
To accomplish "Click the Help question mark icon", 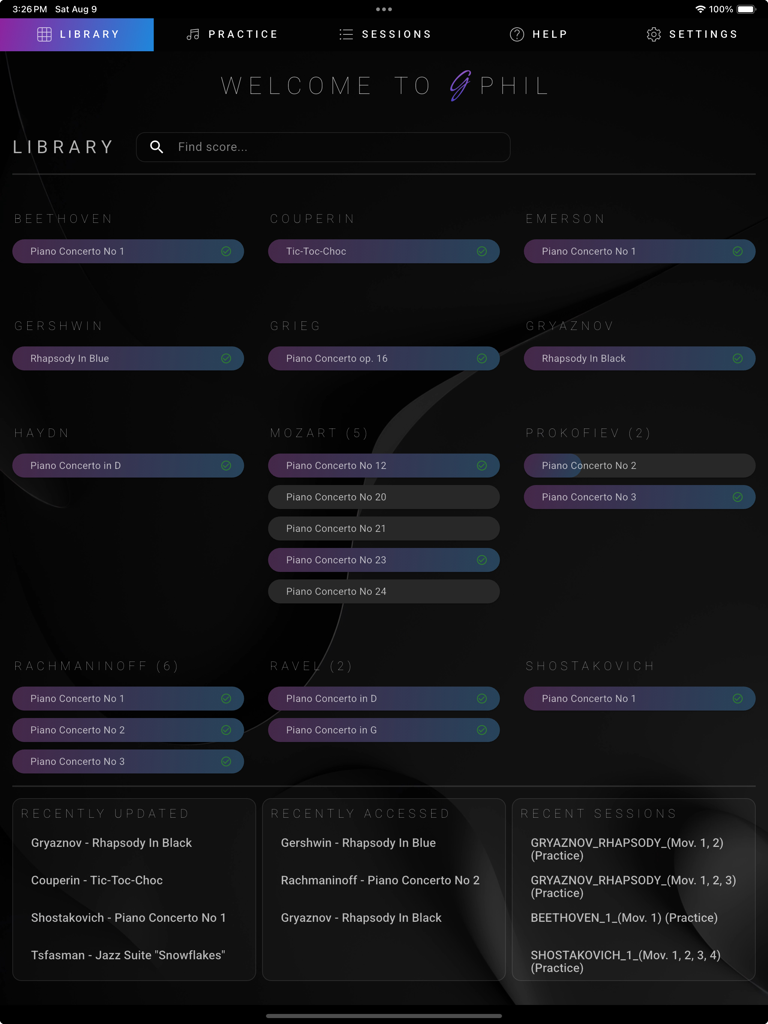I will 517,35.
